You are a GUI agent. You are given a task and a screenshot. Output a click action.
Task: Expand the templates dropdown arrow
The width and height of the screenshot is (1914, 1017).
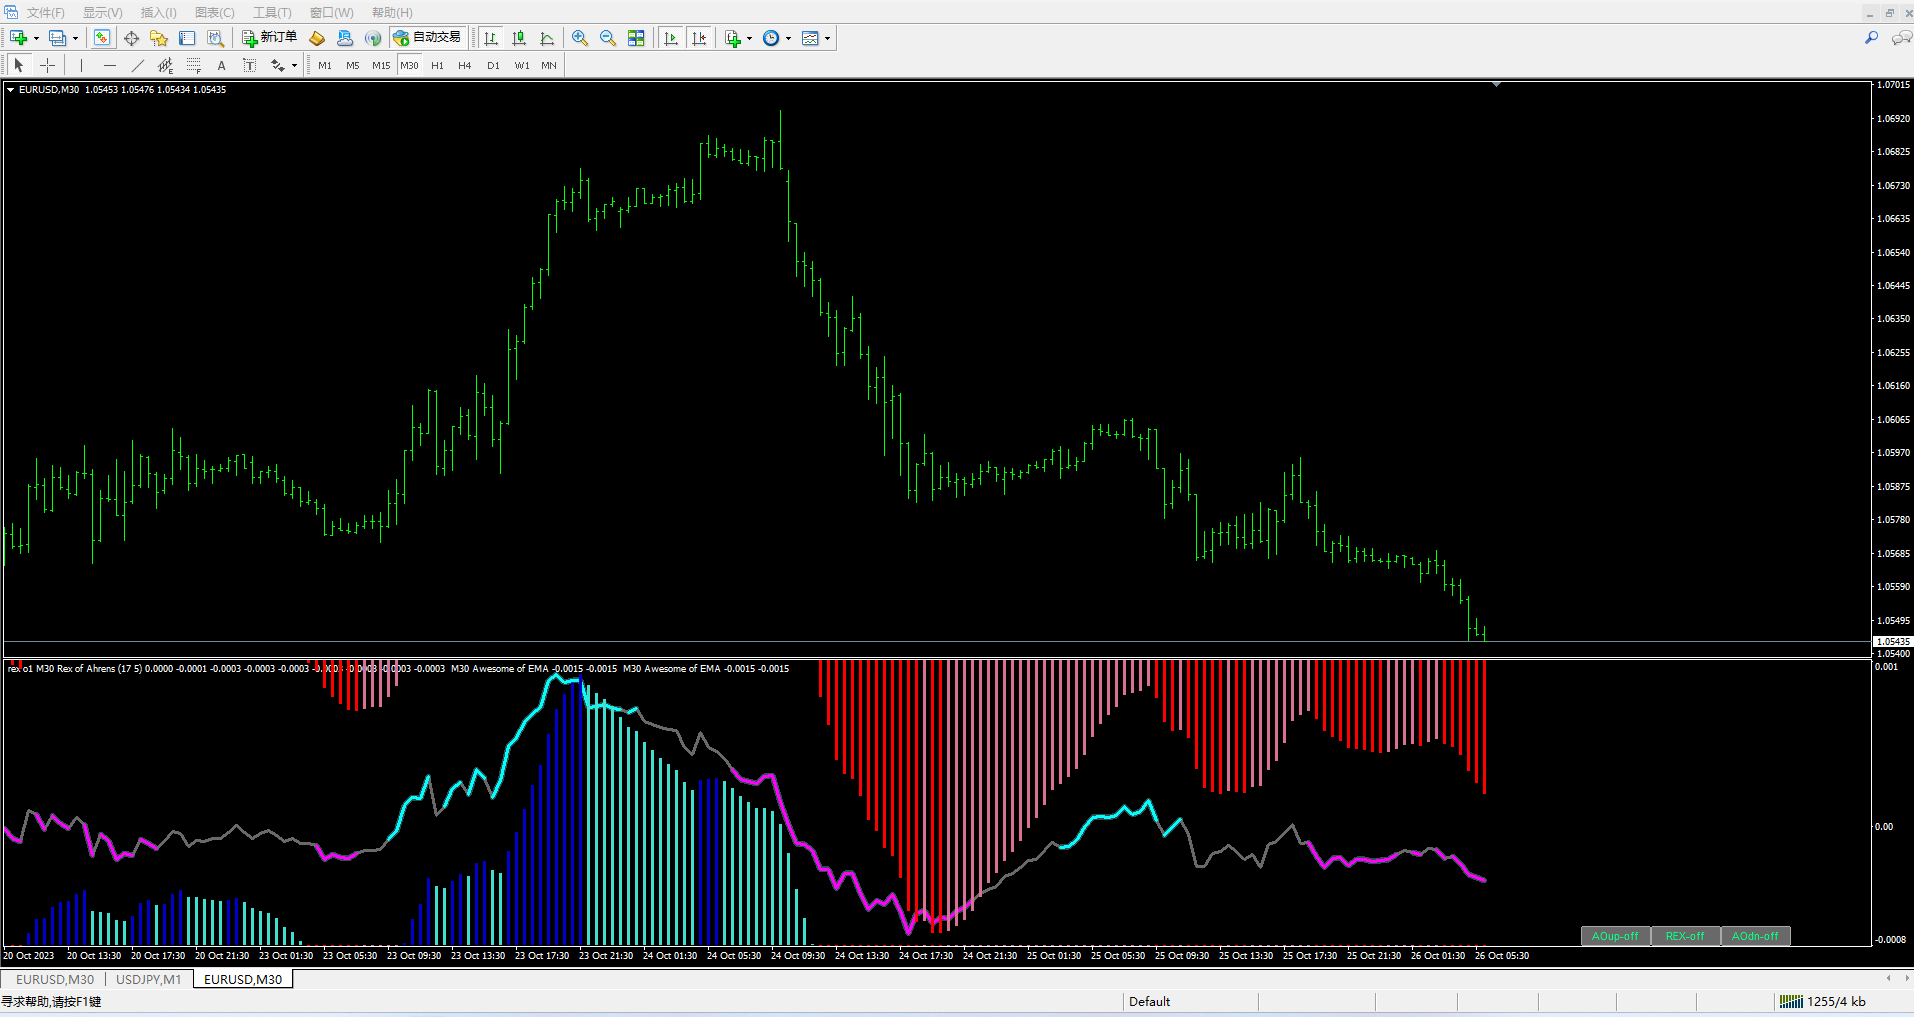tap(827, 39)
